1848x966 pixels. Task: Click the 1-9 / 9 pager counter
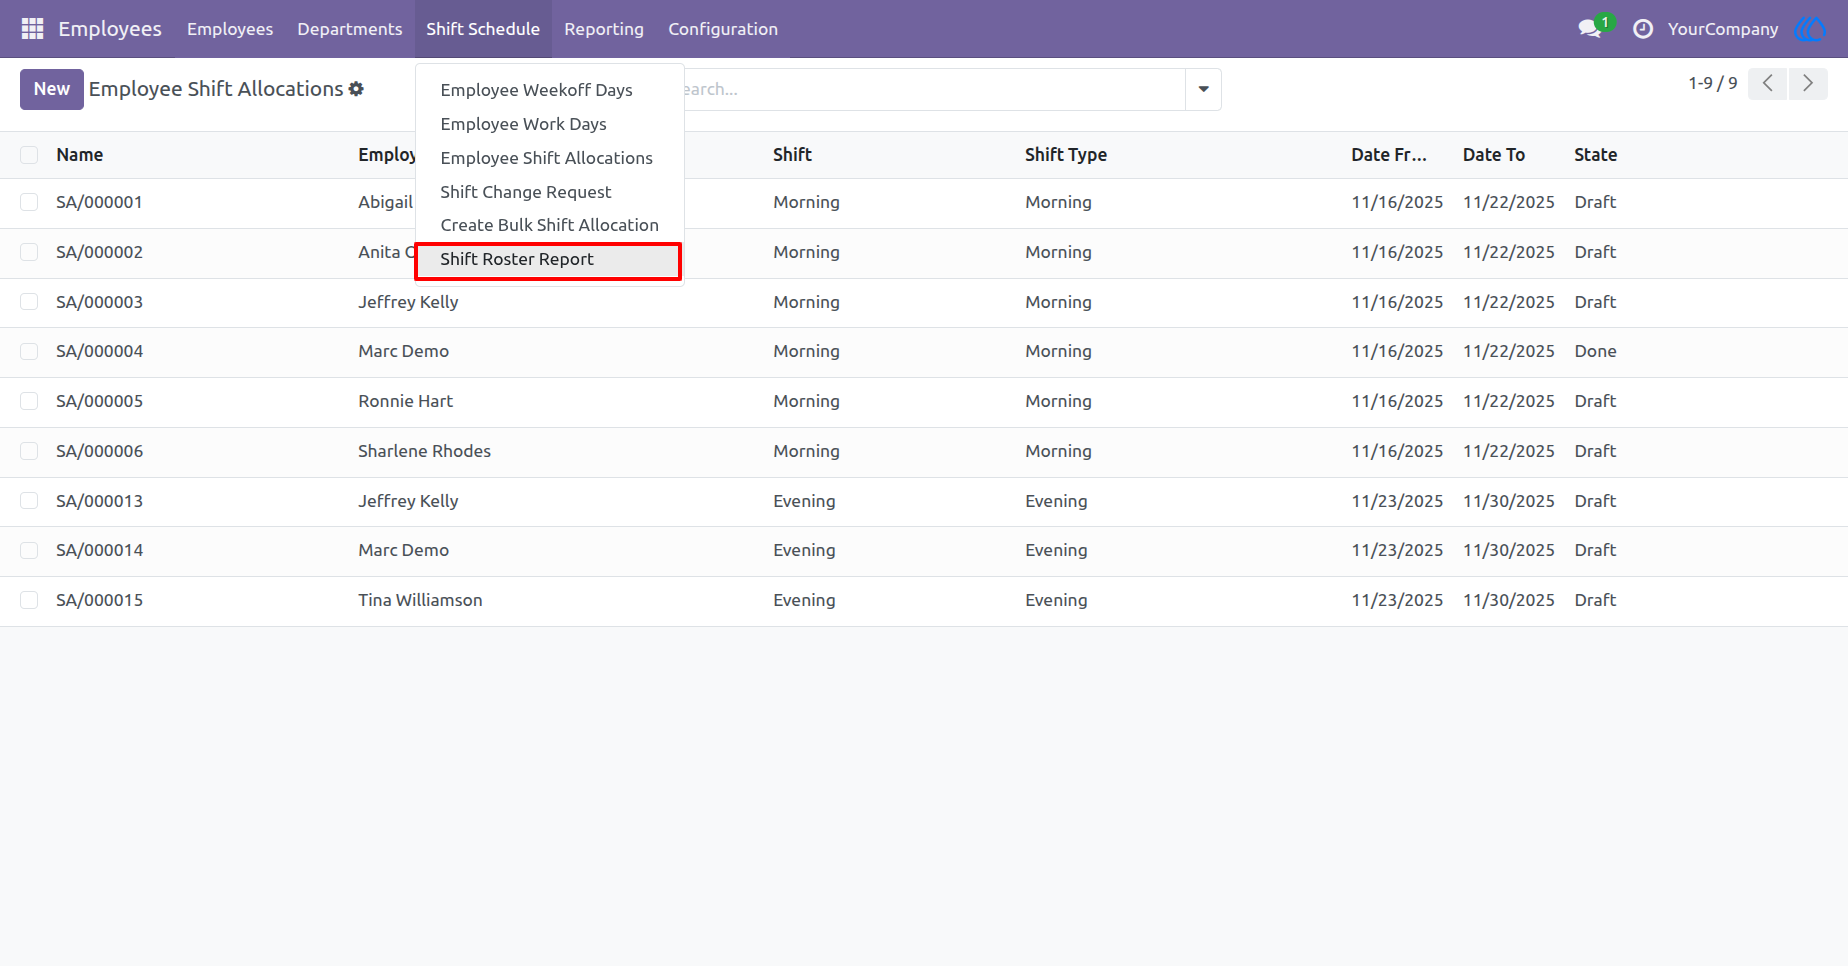[1713, 84]
